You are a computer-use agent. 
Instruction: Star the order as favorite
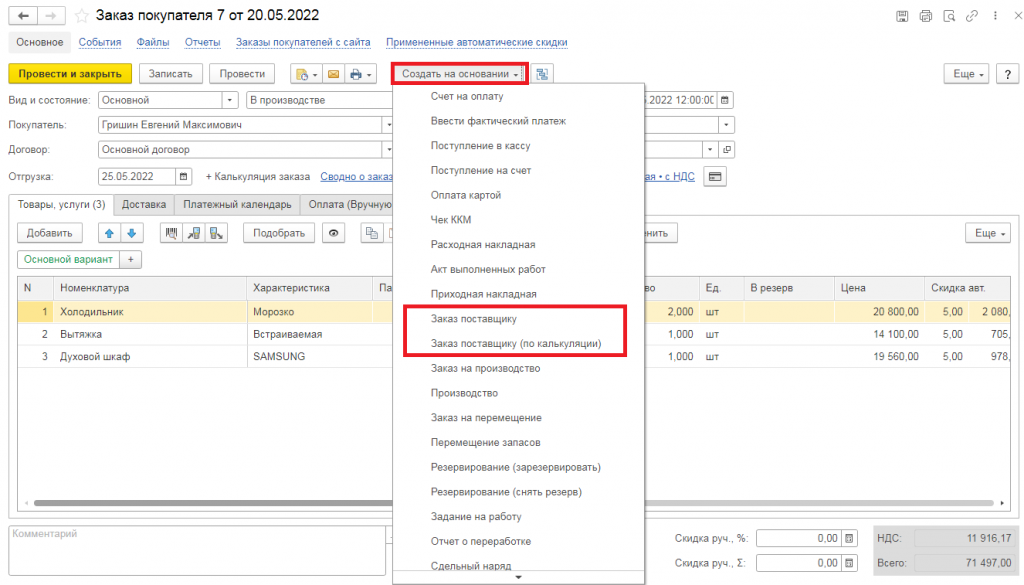[82, 16]
